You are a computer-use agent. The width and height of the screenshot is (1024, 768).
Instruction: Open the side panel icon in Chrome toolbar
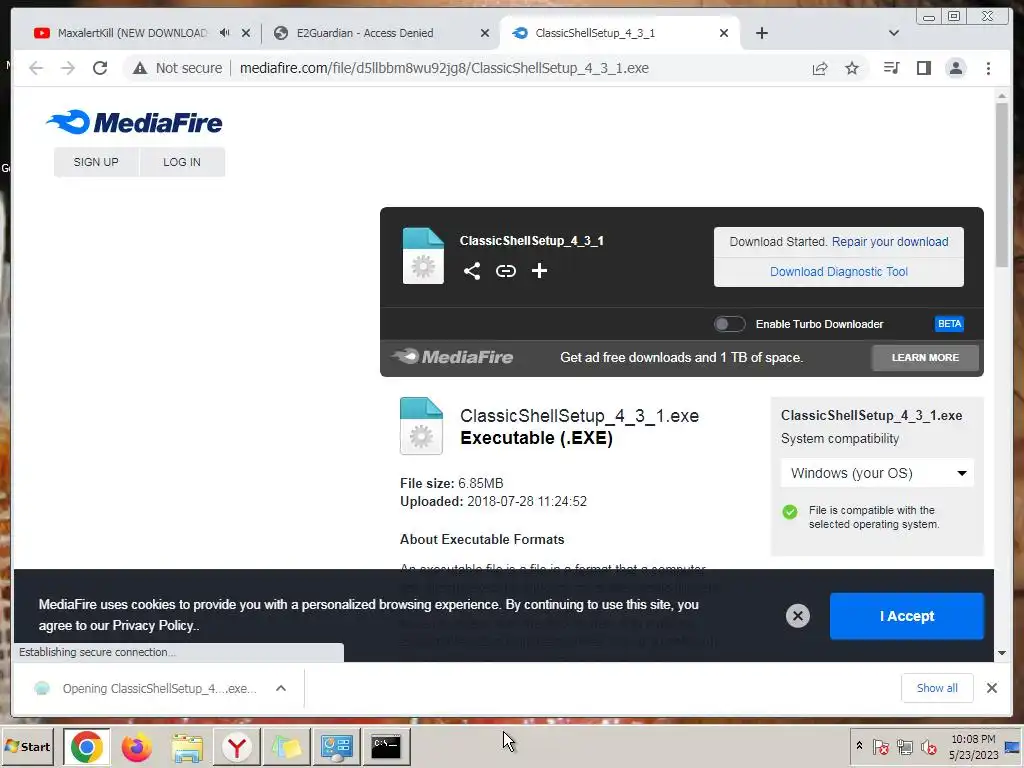pyautogui.click(x=923, y=68)
